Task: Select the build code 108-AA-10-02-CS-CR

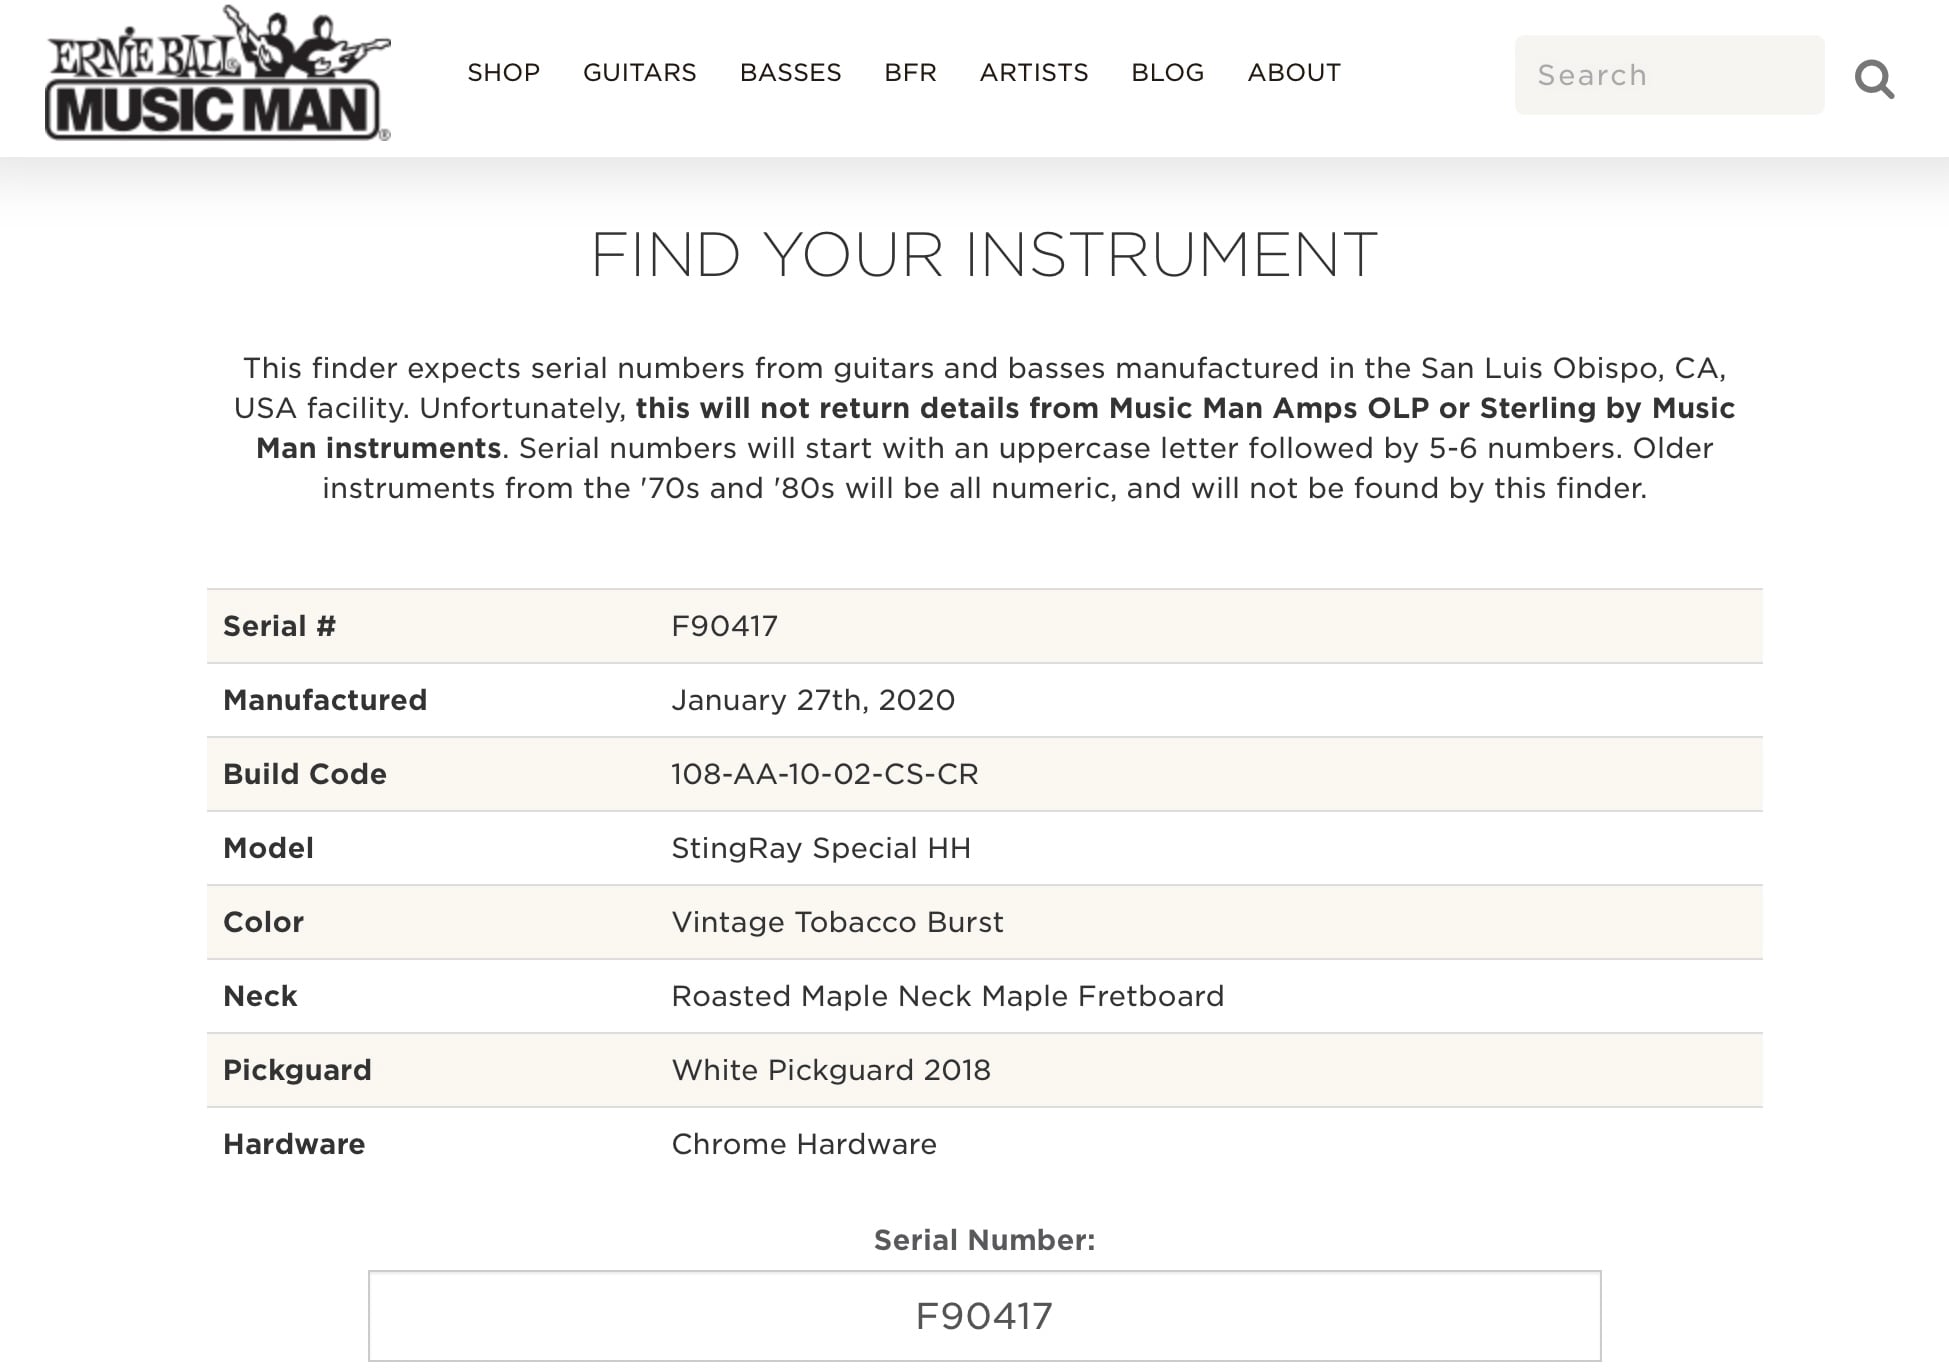Action: (825, 774)
